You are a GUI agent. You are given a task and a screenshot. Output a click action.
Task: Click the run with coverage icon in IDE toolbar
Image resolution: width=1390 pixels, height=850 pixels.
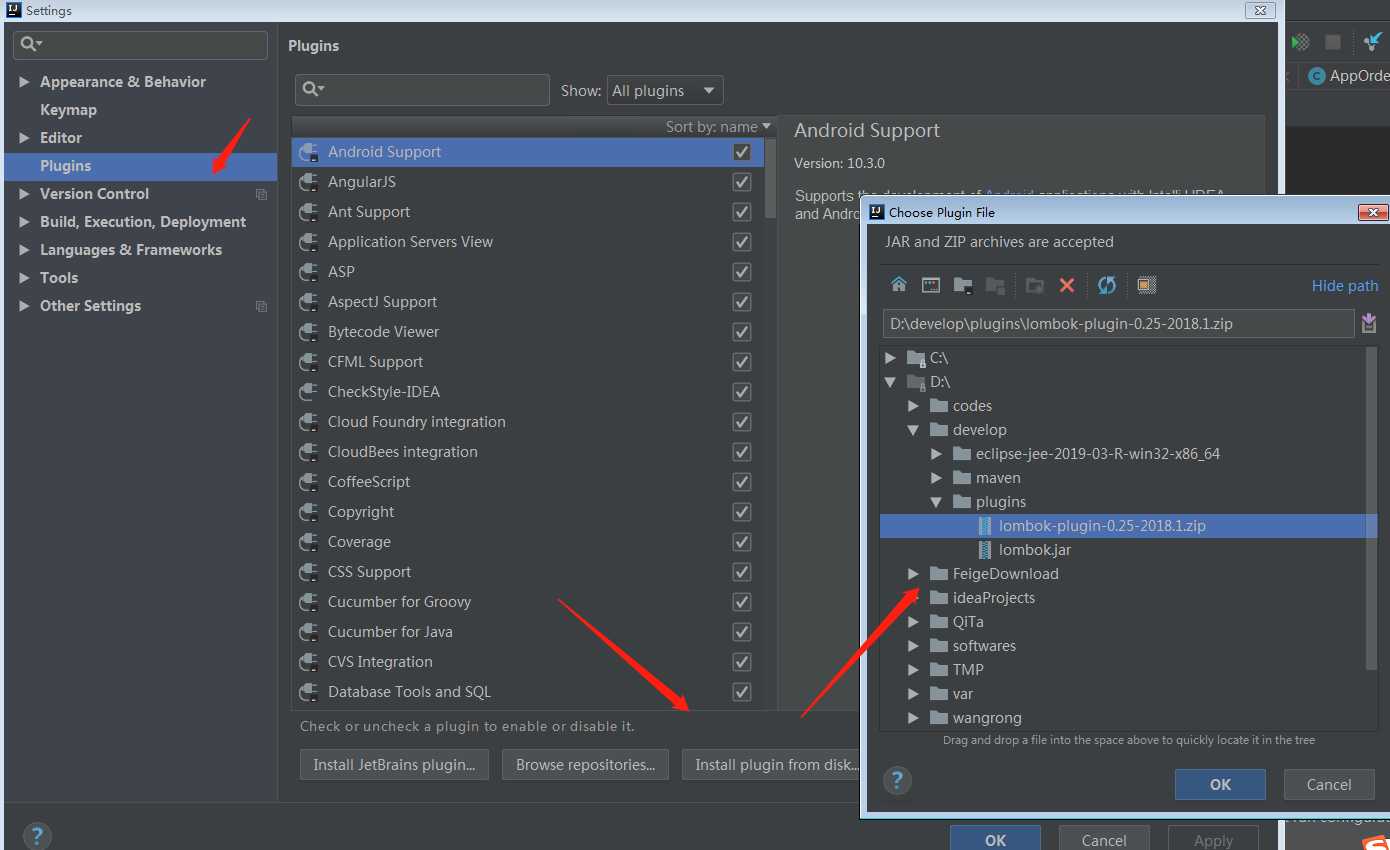pos(1300,42)
